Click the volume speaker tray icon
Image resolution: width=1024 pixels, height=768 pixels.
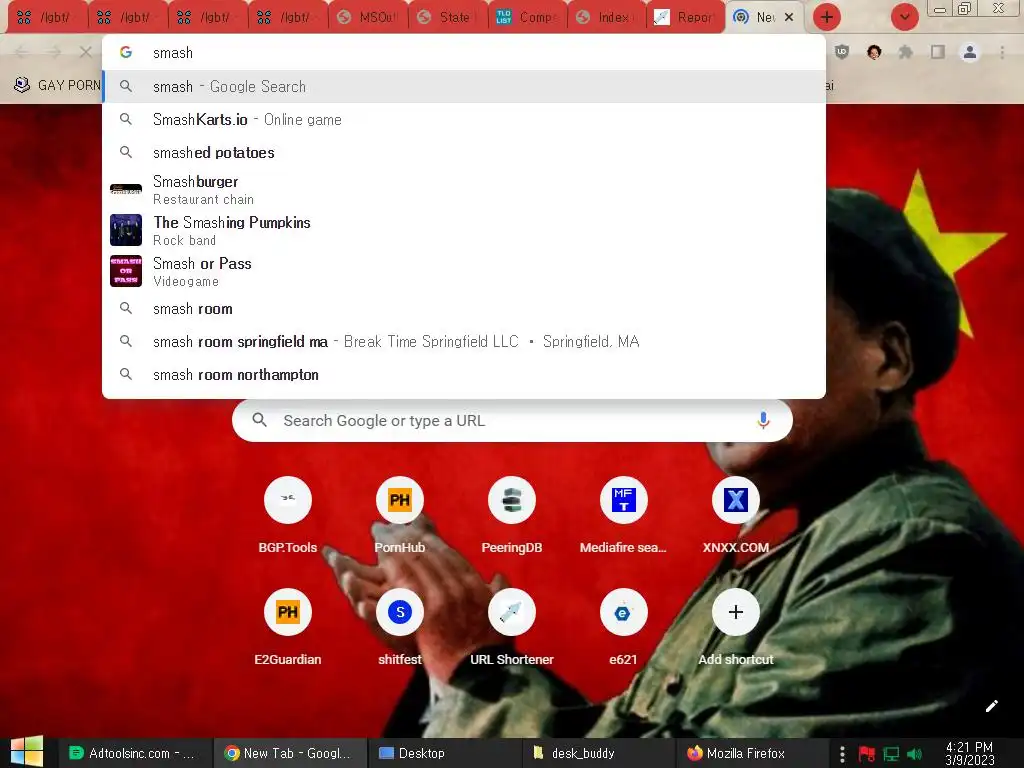pyautogui.click(x=915, y=754)
